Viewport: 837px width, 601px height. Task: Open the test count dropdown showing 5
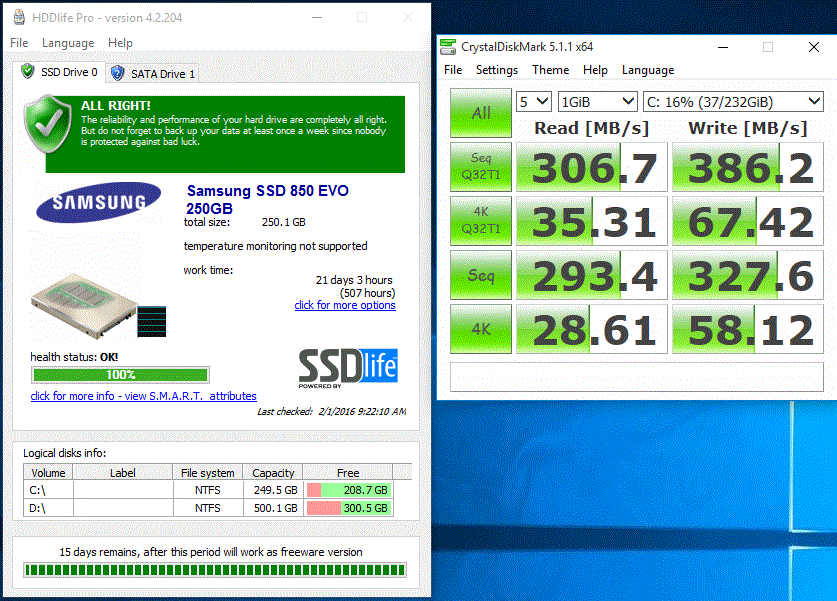pyautogui.click(x=533, y=101)
